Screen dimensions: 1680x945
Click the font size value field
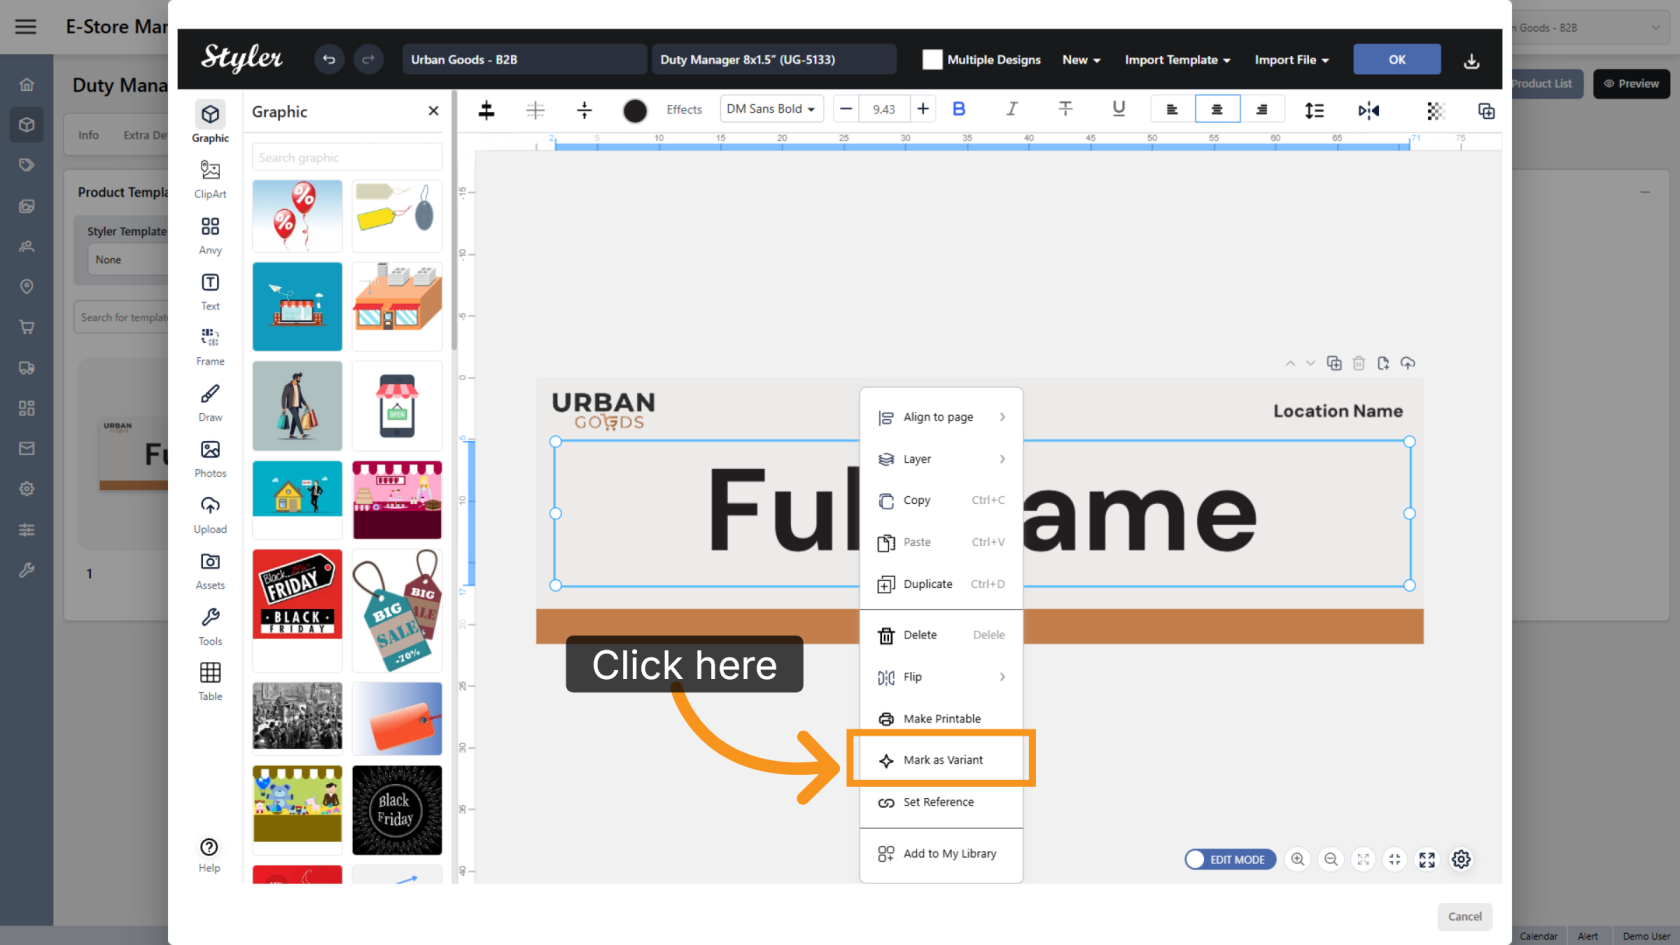884,109
